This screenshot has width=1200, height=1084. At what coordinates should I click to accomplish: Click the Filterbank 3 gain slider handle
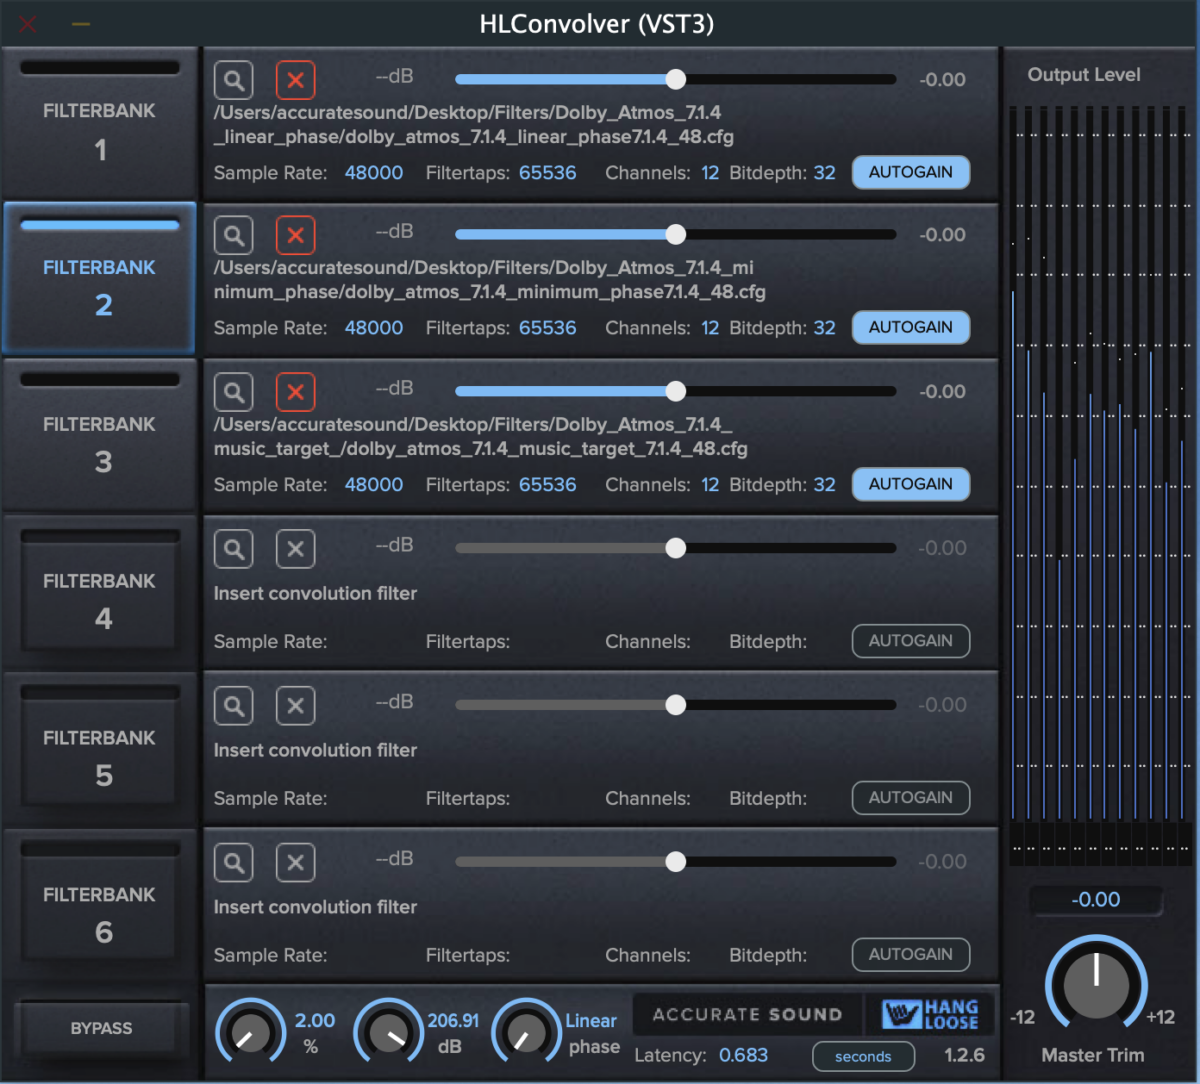[x=676, y=392]
